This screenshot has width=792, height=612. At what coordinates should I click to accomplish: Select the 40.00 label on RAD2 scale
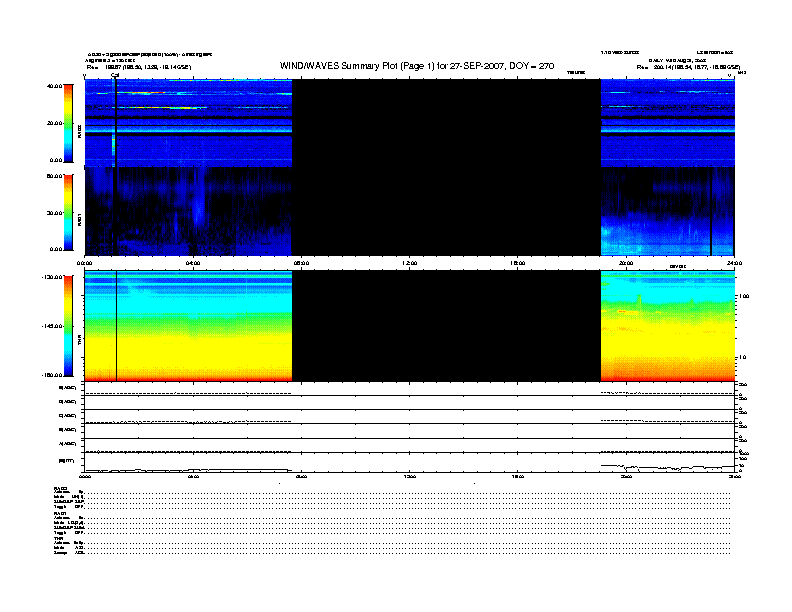(55, 86)
